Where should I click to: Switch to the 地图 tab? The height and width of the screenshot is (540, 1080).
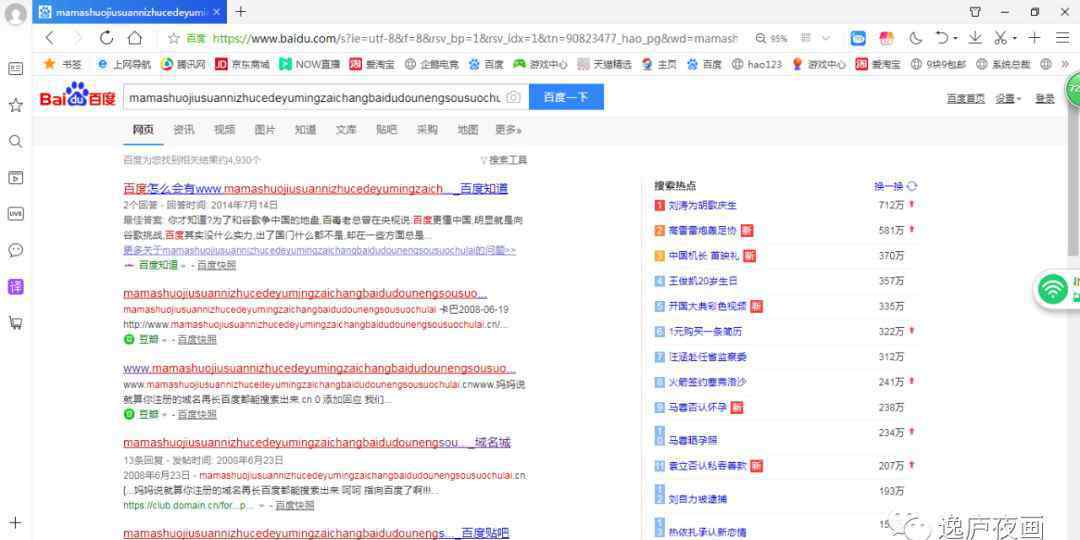pyautogui.click(x=468, y=129)
